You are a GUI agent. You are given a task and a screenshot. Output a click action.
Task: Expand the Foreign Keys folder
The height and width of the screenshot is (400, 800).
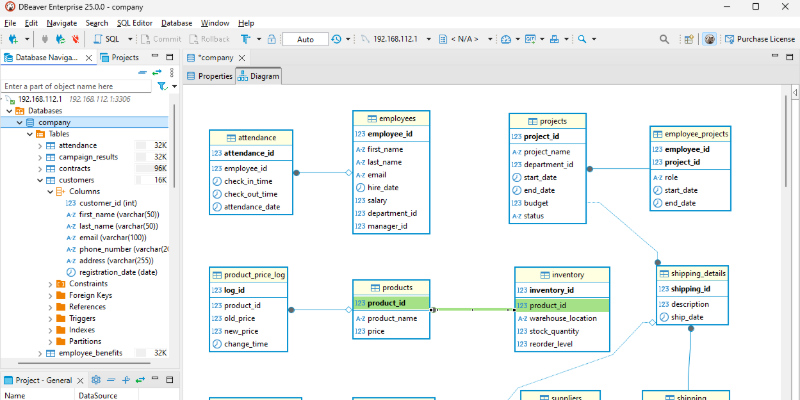coord(50,295)
